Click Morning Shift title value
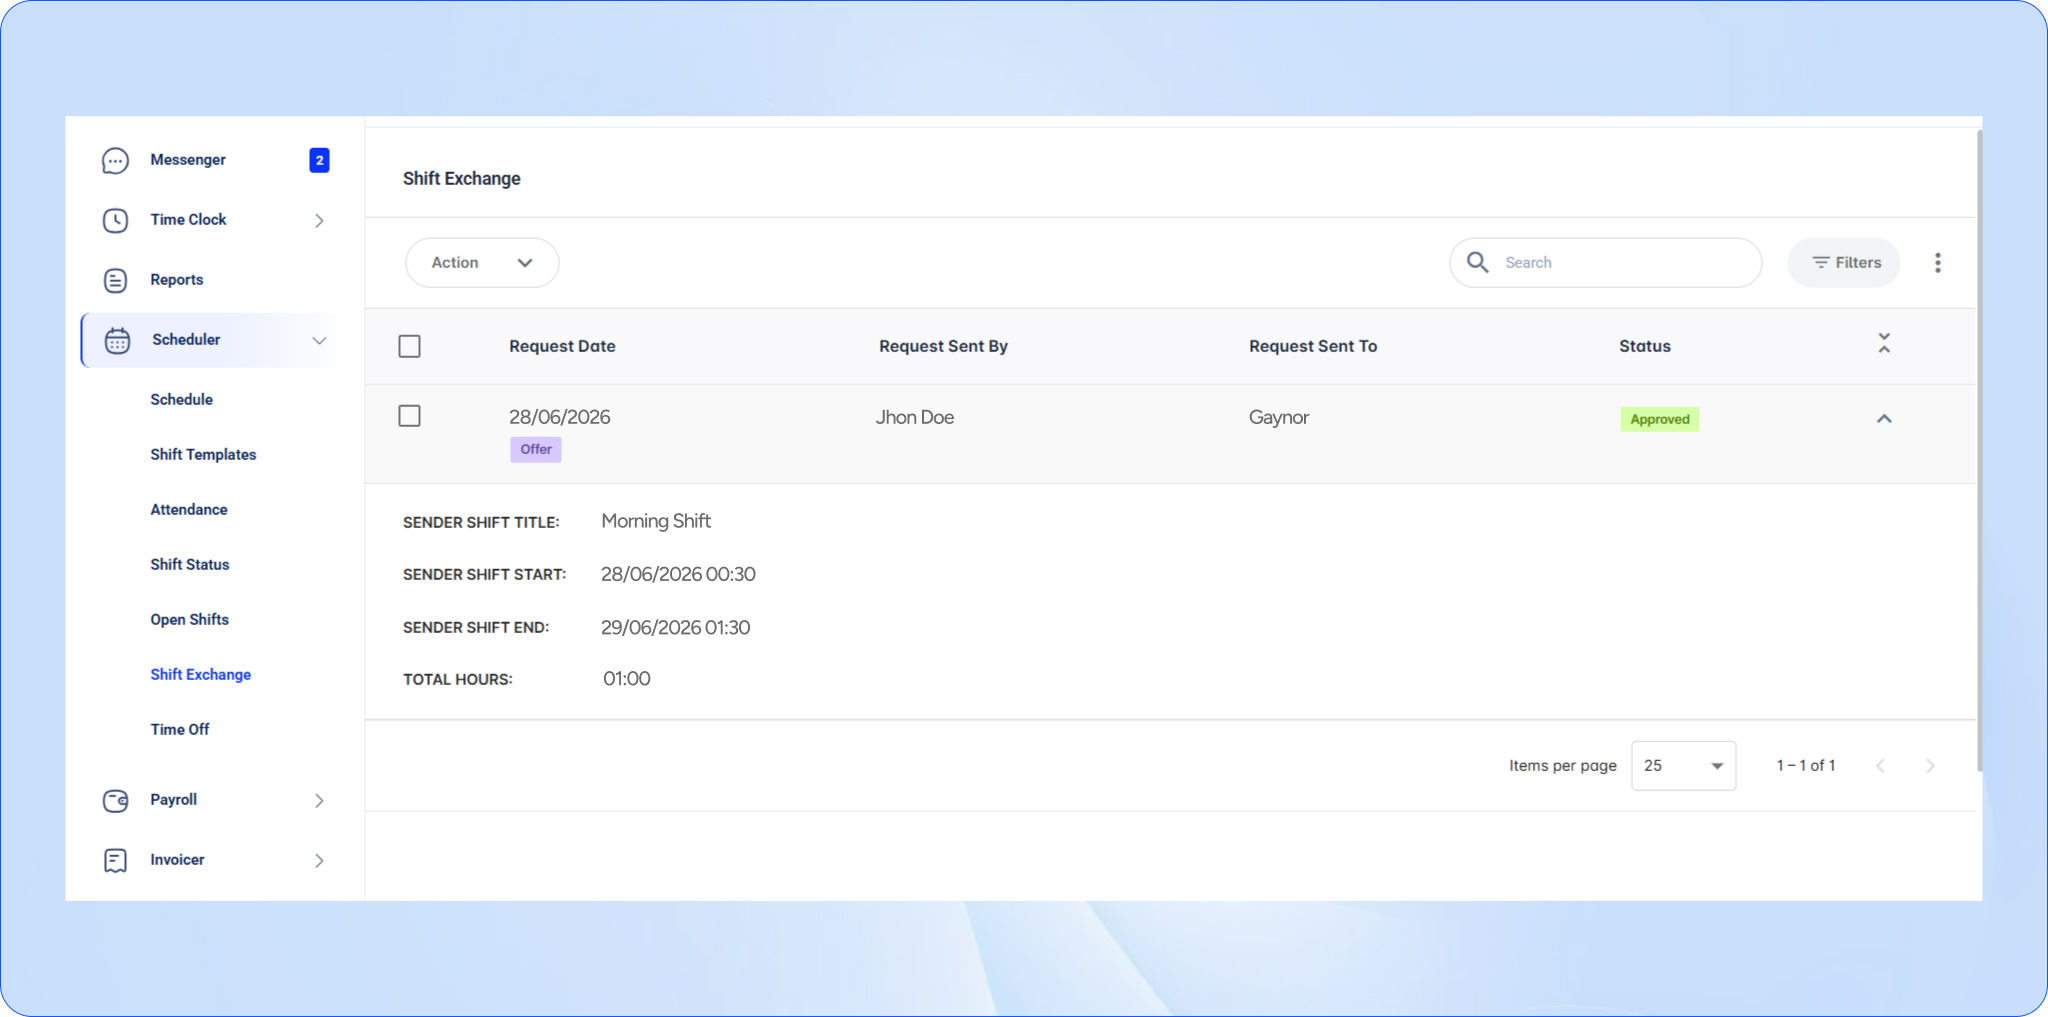Image resolution: width=2048 pixels, height=1017 pixels. point(656,521)
